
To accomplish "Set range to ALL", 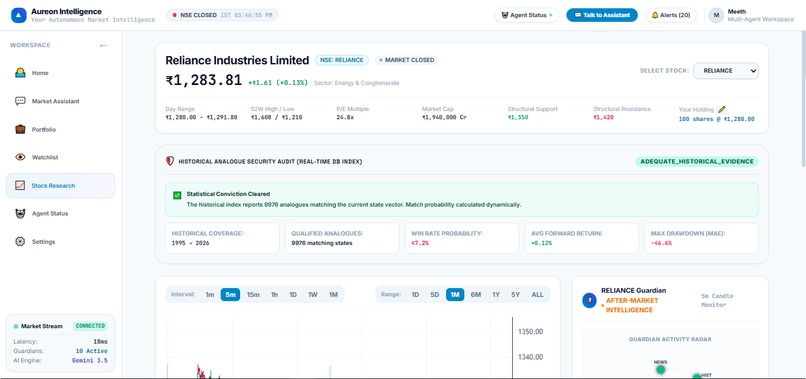I will [x=537, y=295].
